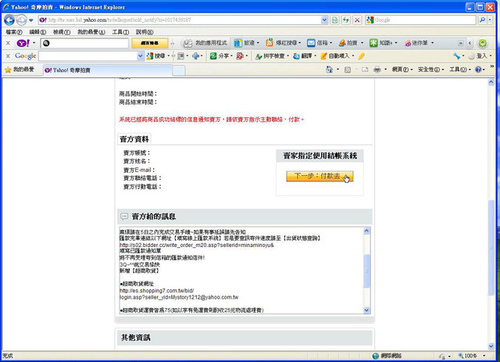Open the 編輯(E) menu

tap(37, 32)
